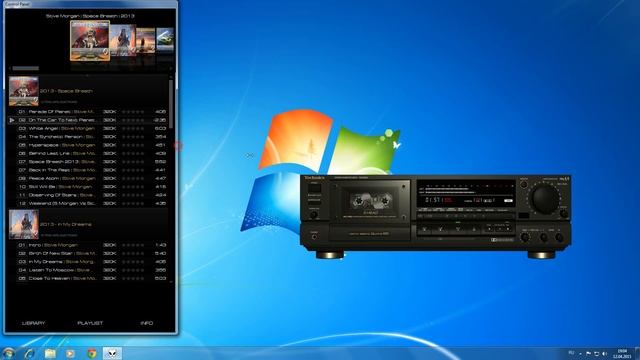Click the taskbar clock and date
The image size is (640, 360).
coord(622,353)
